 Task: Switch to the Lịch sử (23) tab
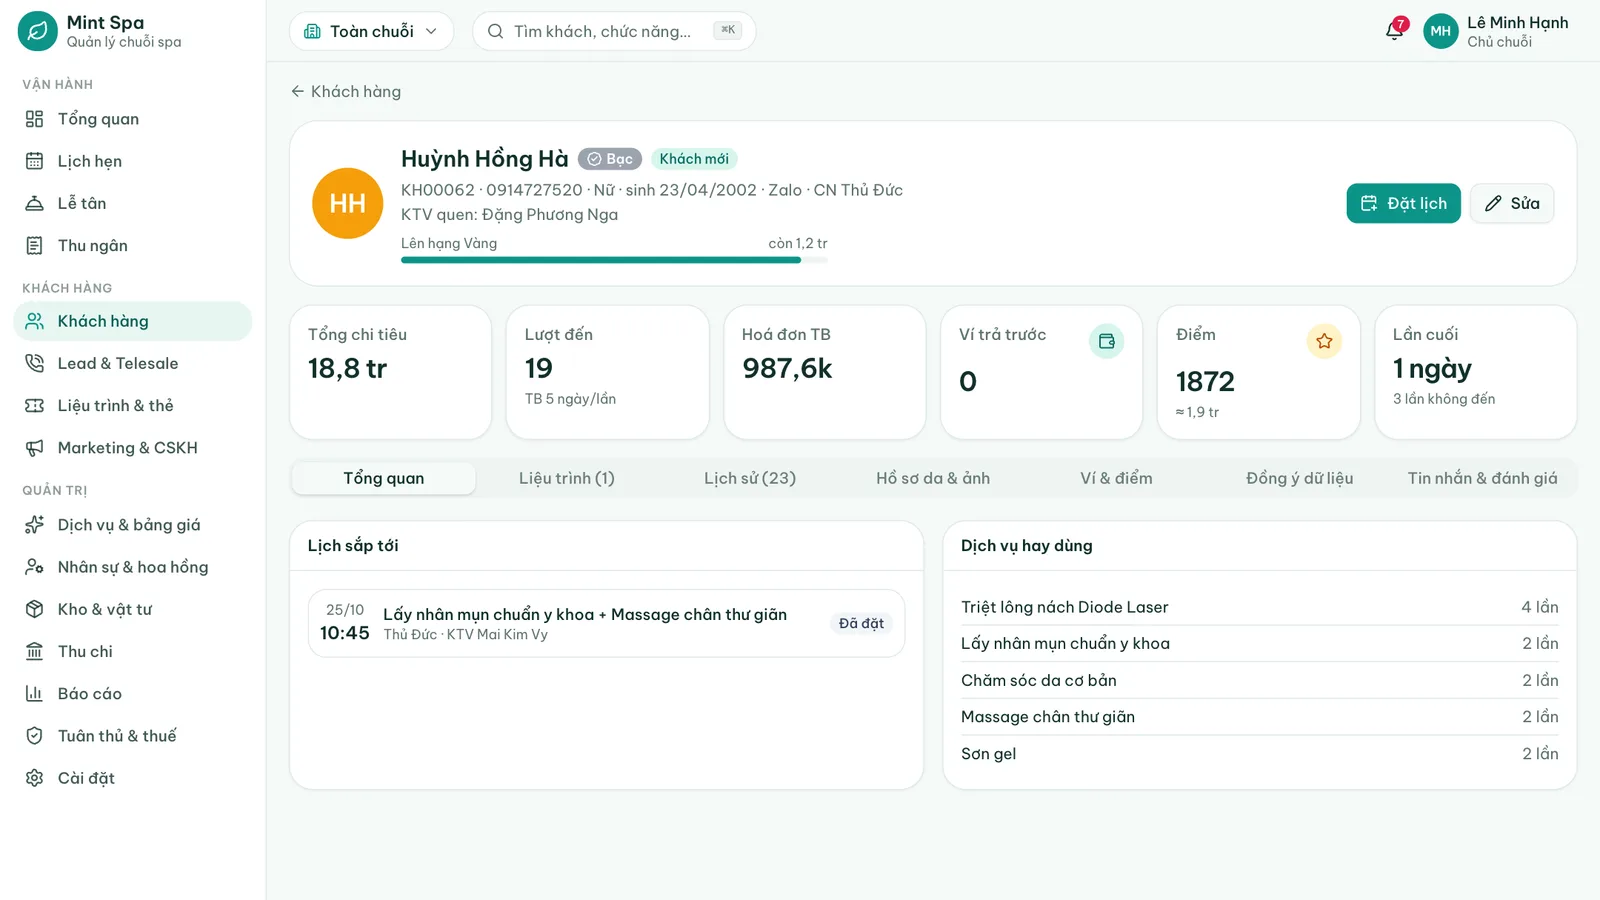pyautogui.click(x=750, y=478)
